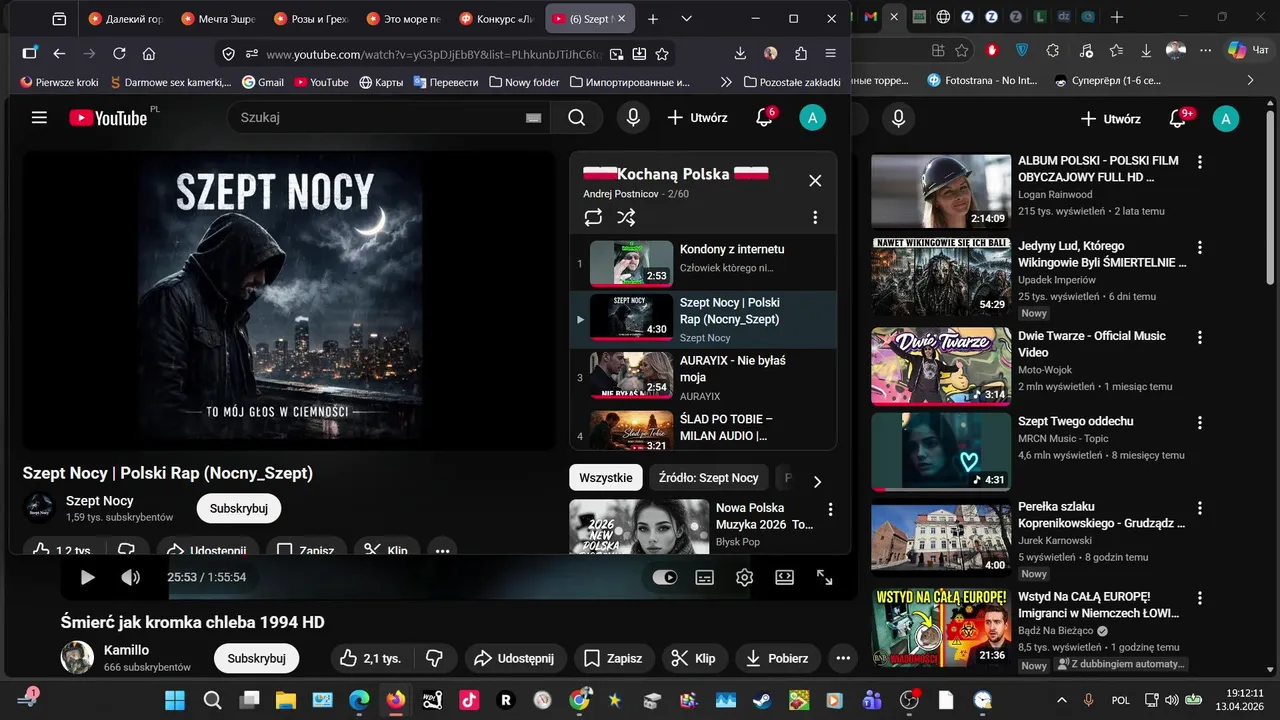Open the Szept Nocy channel name link

[x=99, y=501]
